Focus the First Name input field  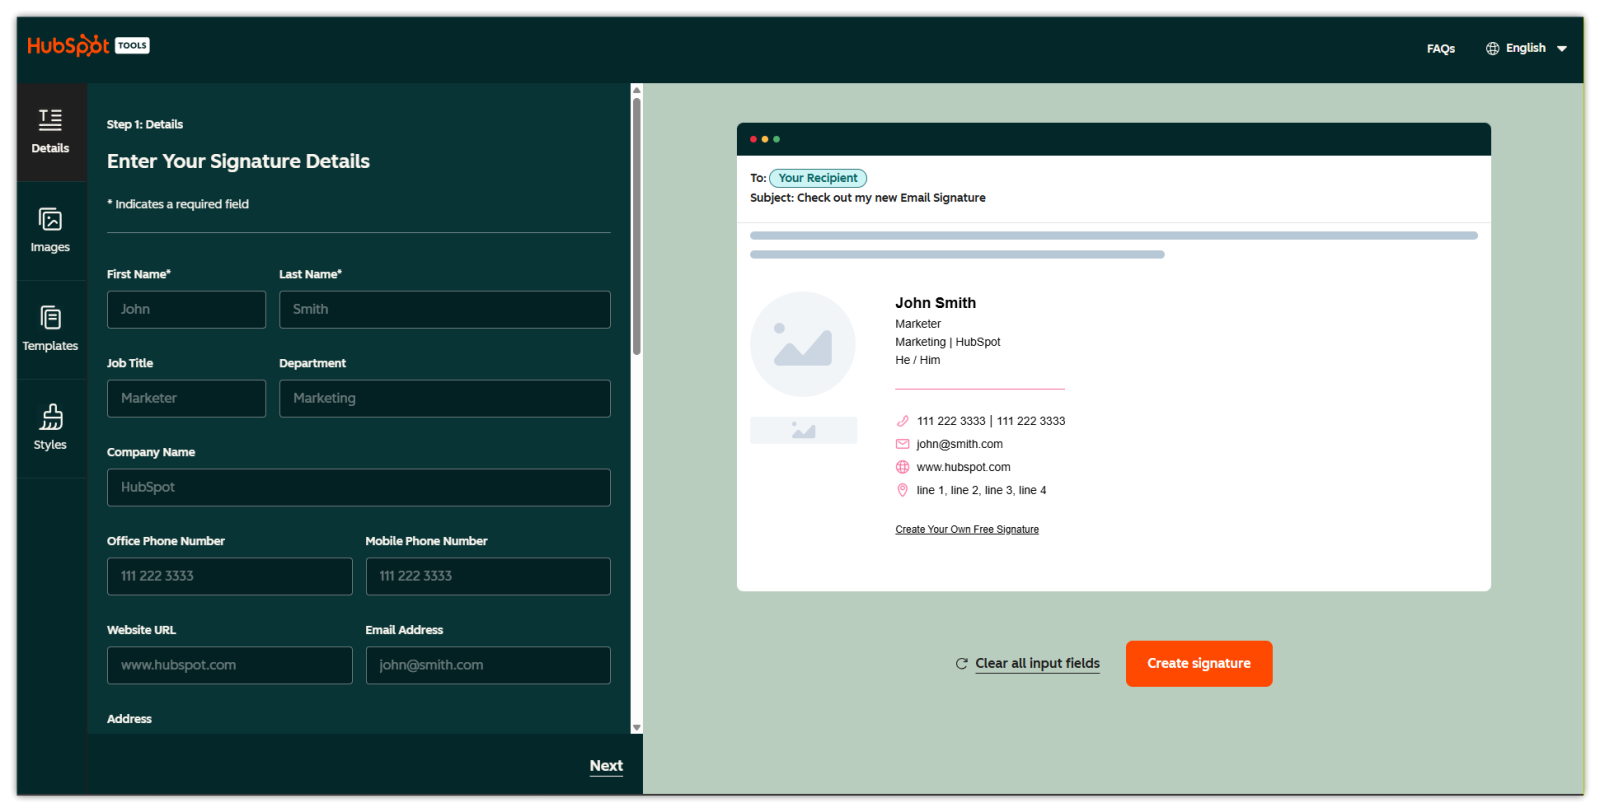(186, 310)
